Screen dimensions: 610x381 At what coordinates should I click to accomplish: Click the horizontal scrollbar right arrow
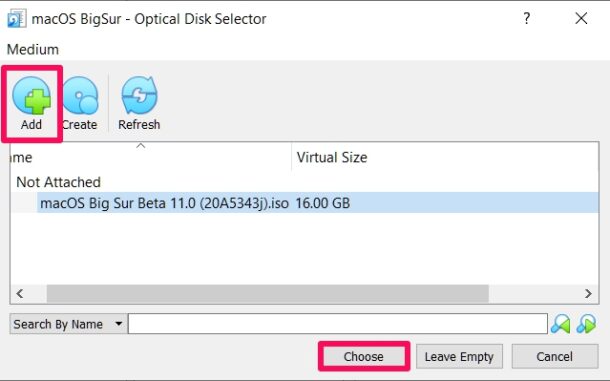(x=588, y=293)
